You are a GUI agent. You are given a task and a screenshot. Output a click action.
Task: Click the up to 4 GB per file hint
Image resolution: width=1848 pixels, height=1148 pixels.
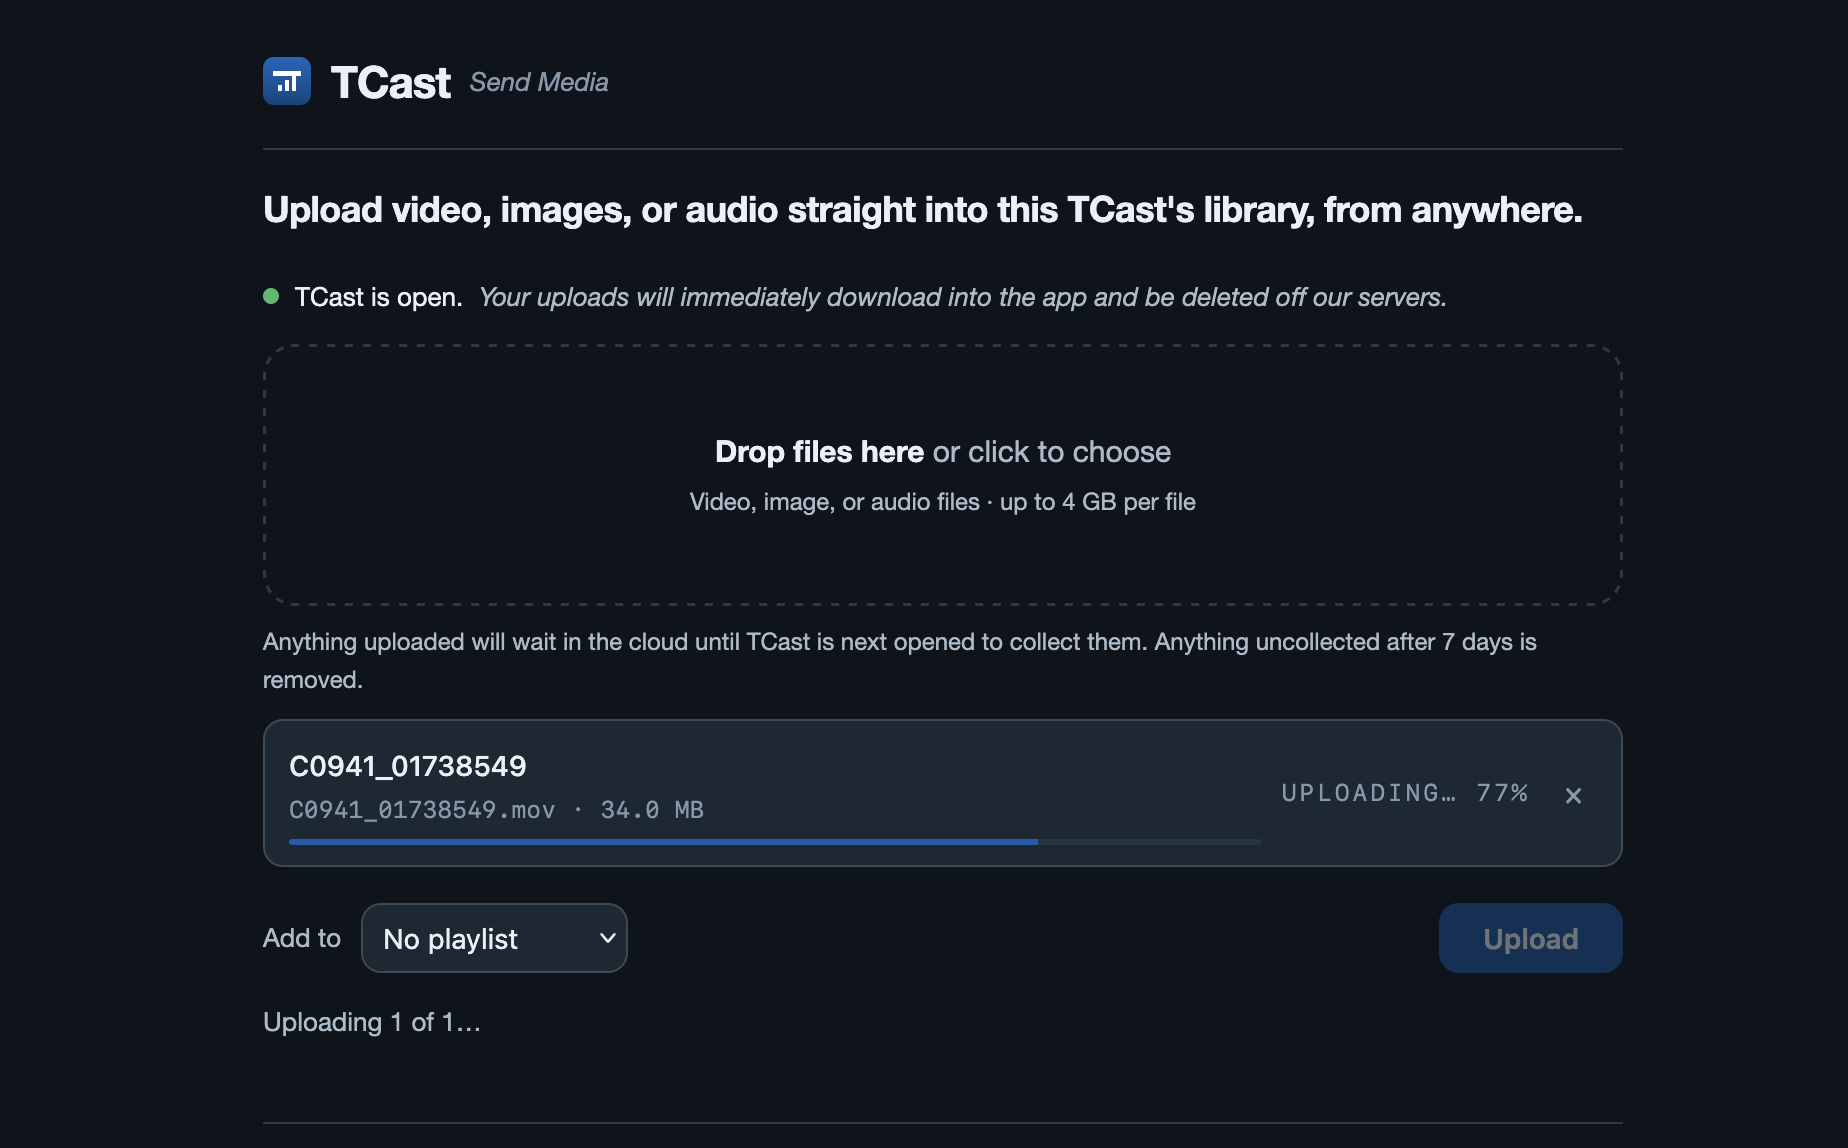[x=1098, y=502]
